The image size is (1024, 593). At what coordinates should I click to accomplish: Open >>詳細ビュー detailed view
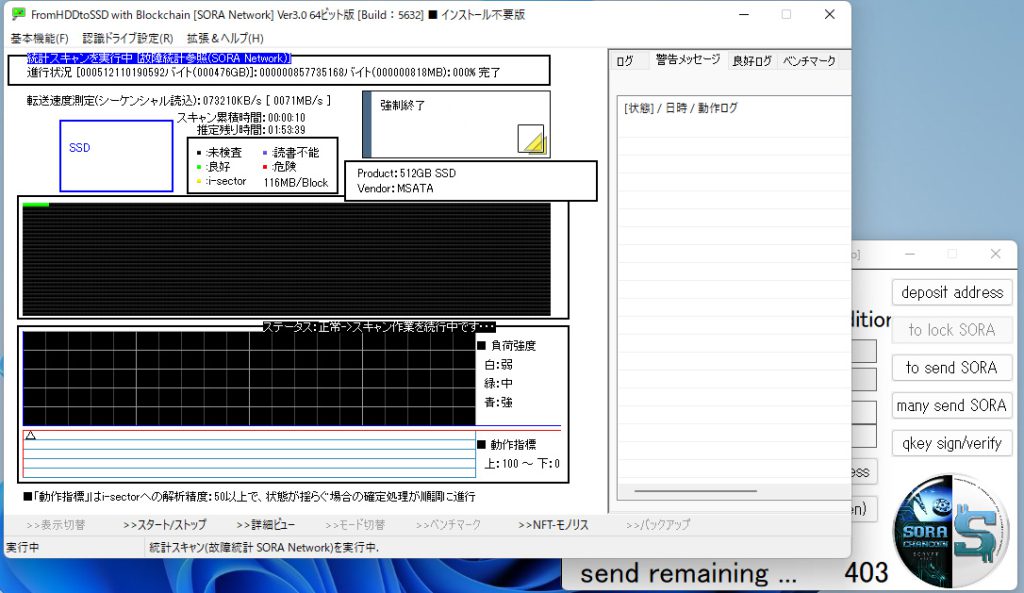coord(266,524)
